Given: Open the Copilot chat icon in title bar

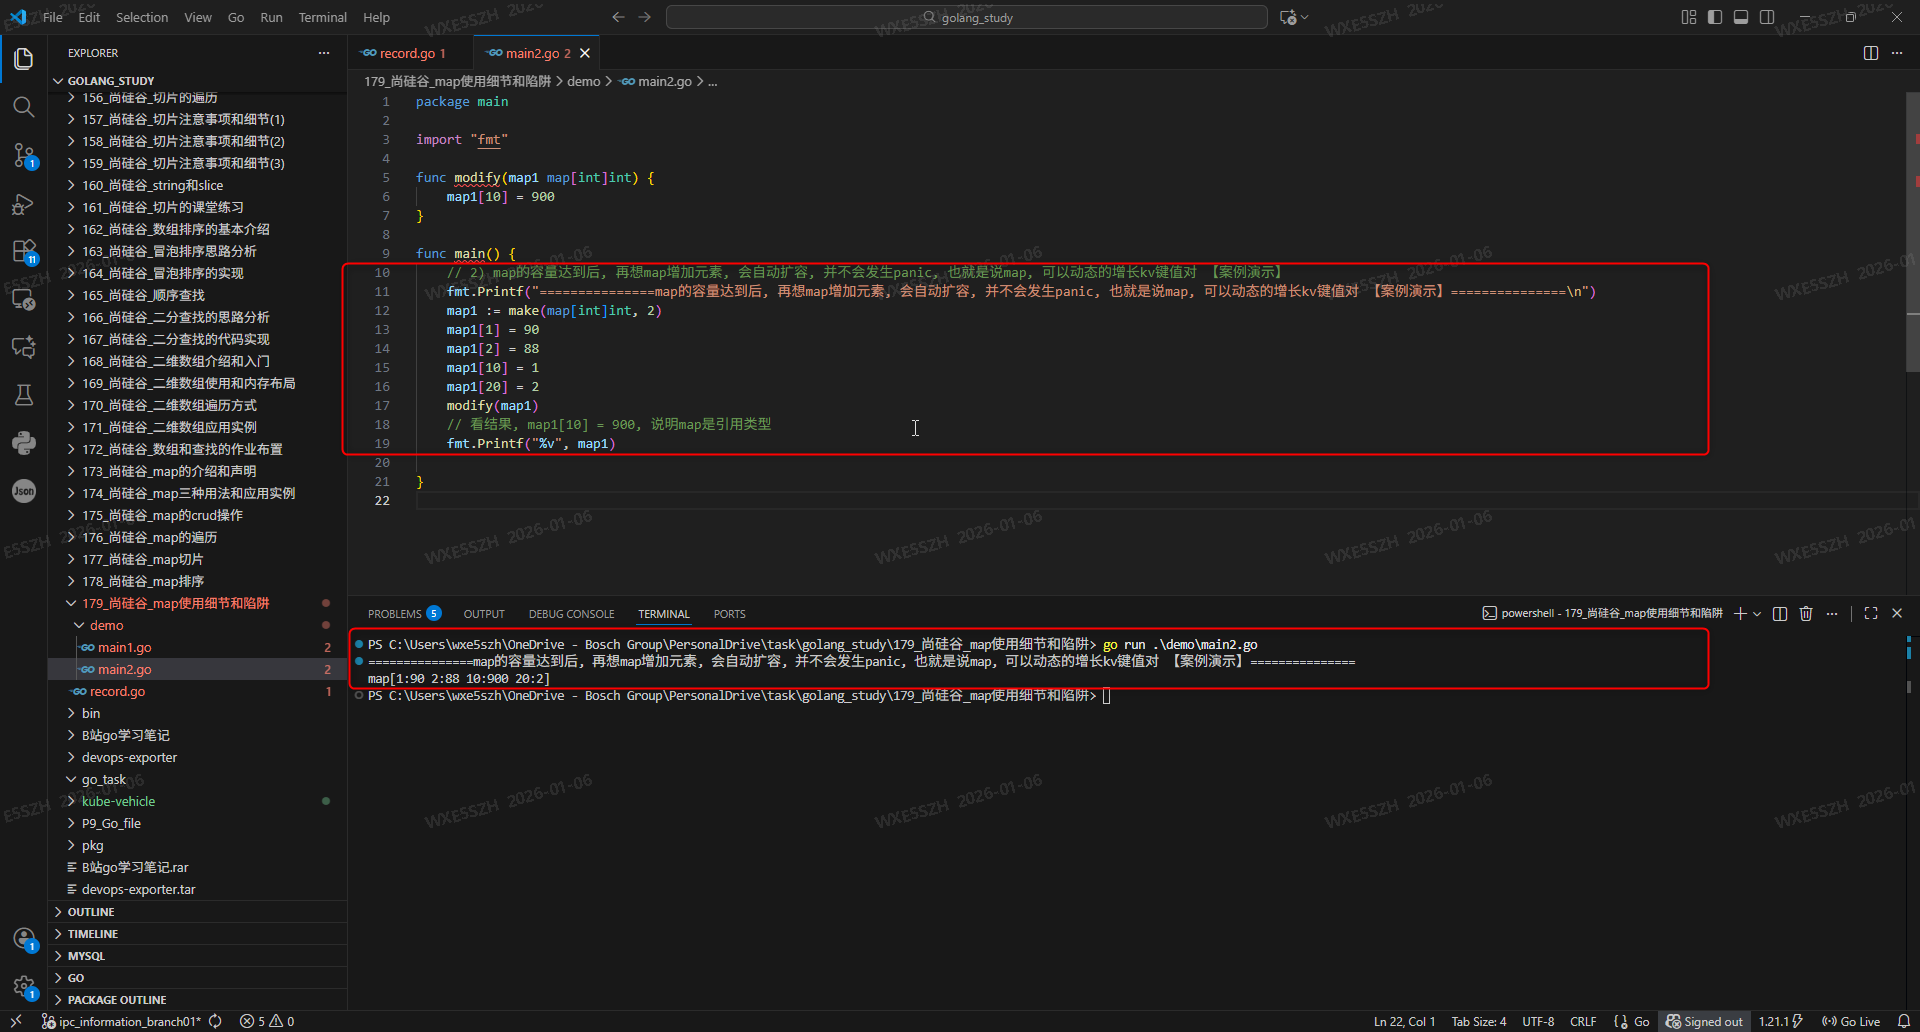Looking at the screenshot, I should (1289, 17).
